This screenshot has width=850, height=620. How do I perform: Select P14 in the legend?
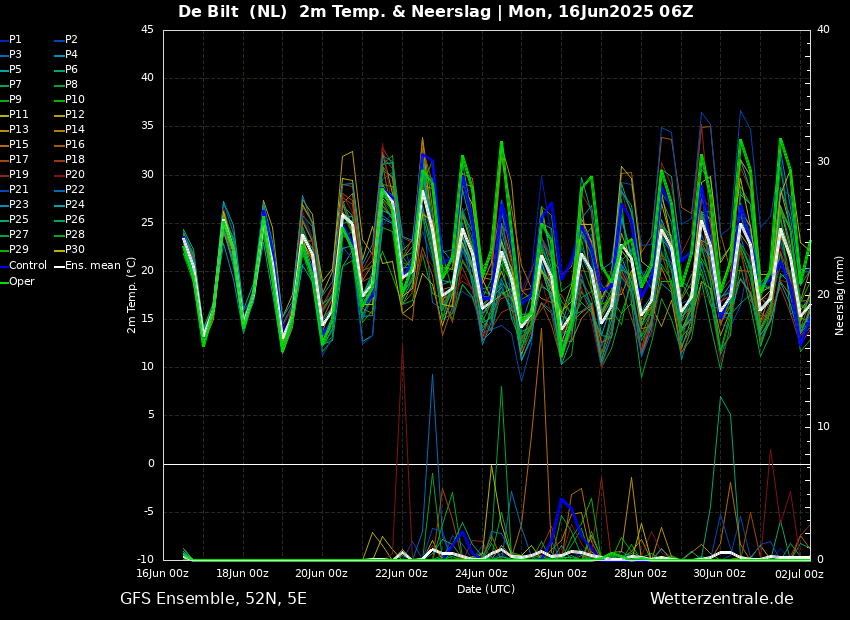point(75,130)
